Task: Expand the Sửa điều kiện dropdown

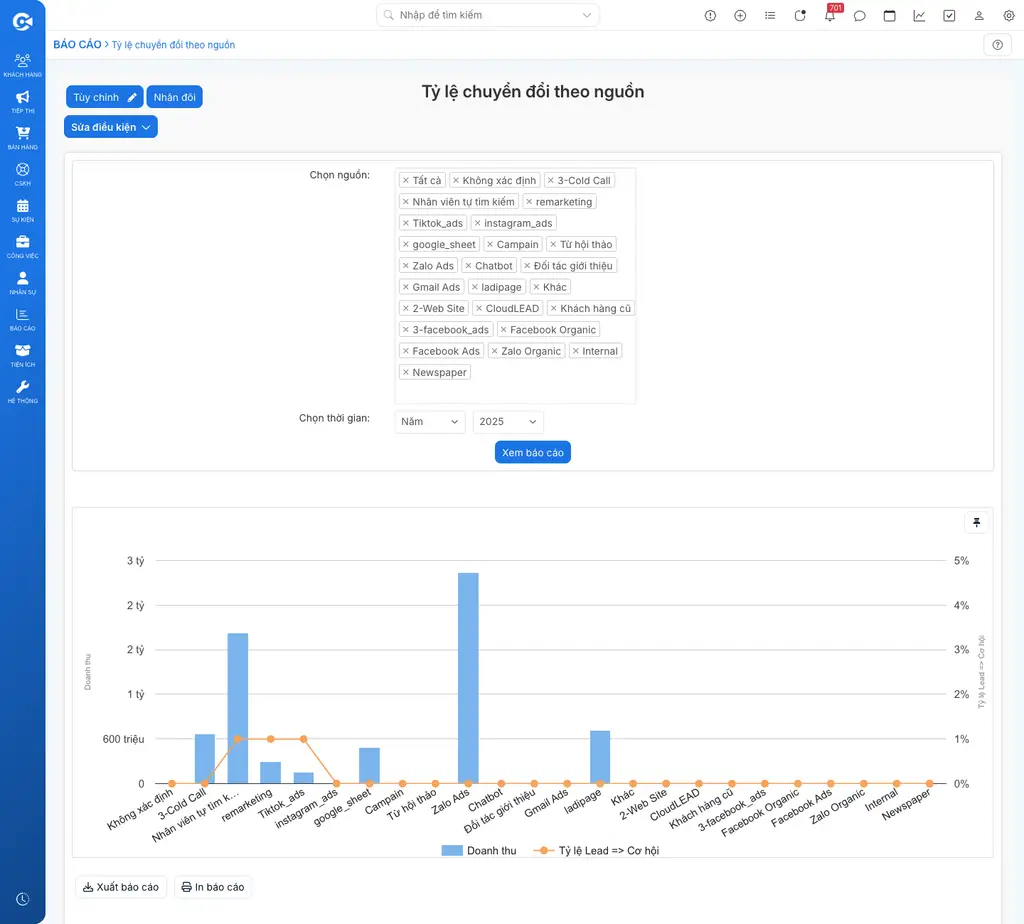Action: [110, 127]
